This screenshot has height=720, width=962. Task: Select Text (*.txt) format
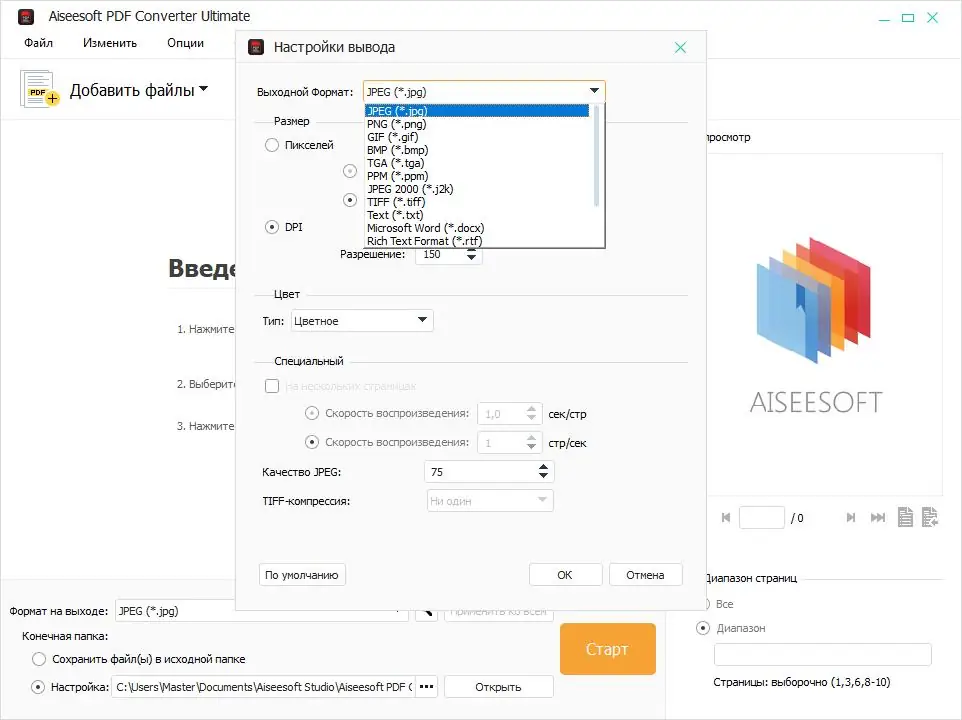(x=477, y=215)
